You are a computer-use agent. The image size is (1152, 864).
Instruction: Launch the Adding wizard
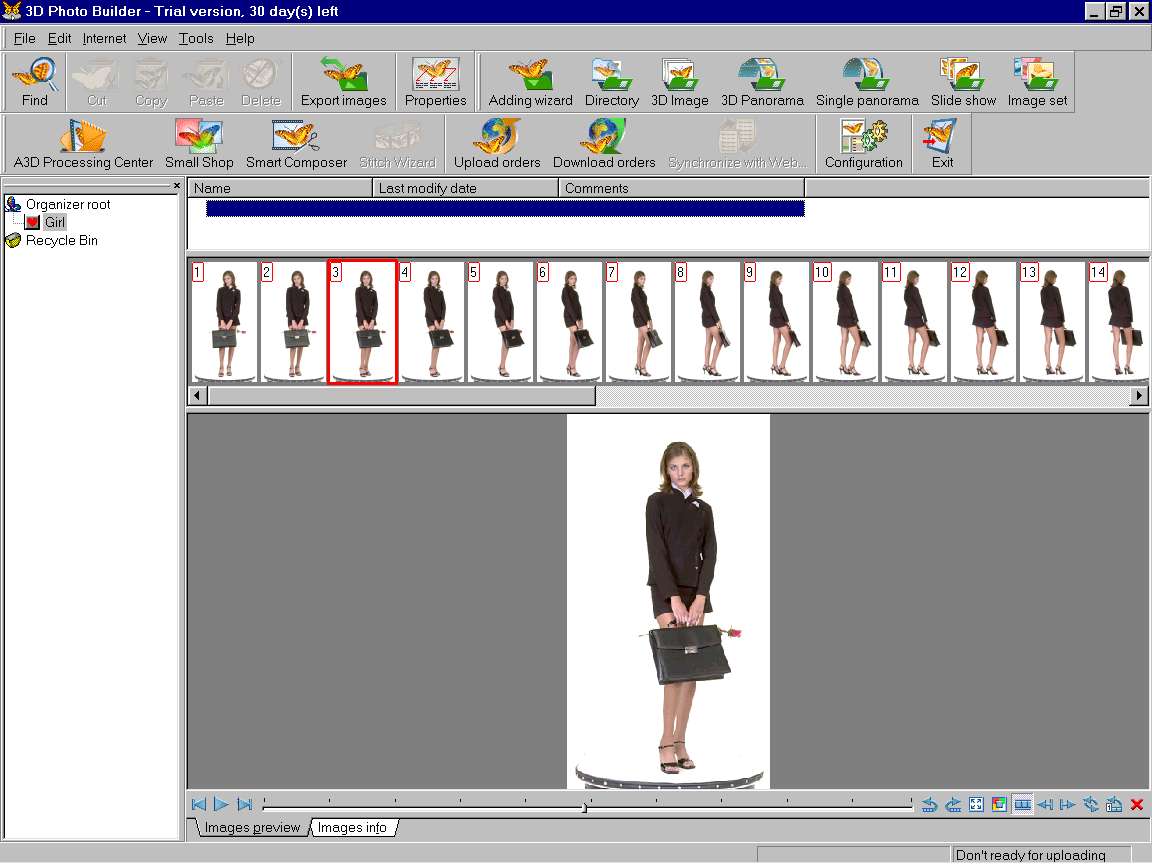tap(530, 82)
